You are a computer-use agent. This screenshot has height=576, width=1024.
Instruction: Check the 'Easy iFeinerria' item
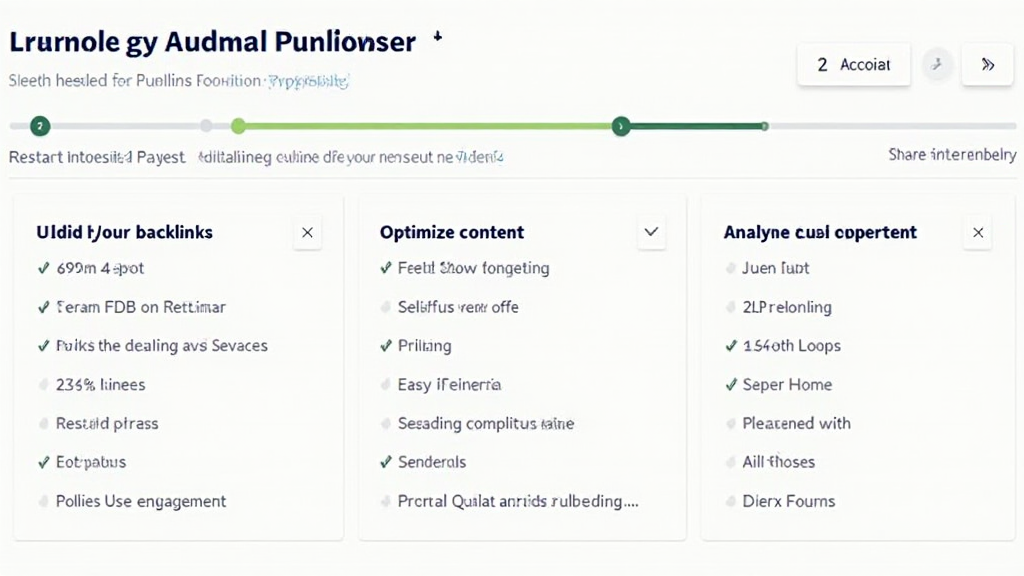click(386, 385)
